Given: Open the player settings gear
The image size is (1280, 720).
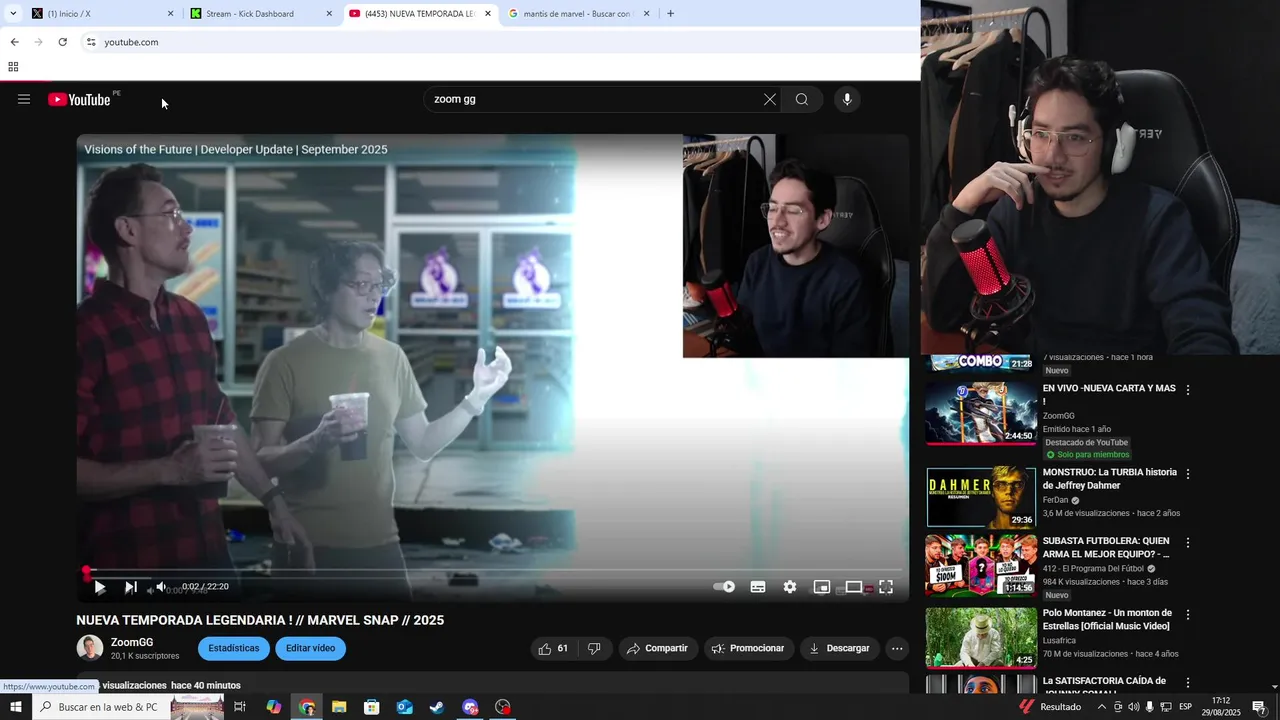Looking at the screenshot, I should 790,587.
